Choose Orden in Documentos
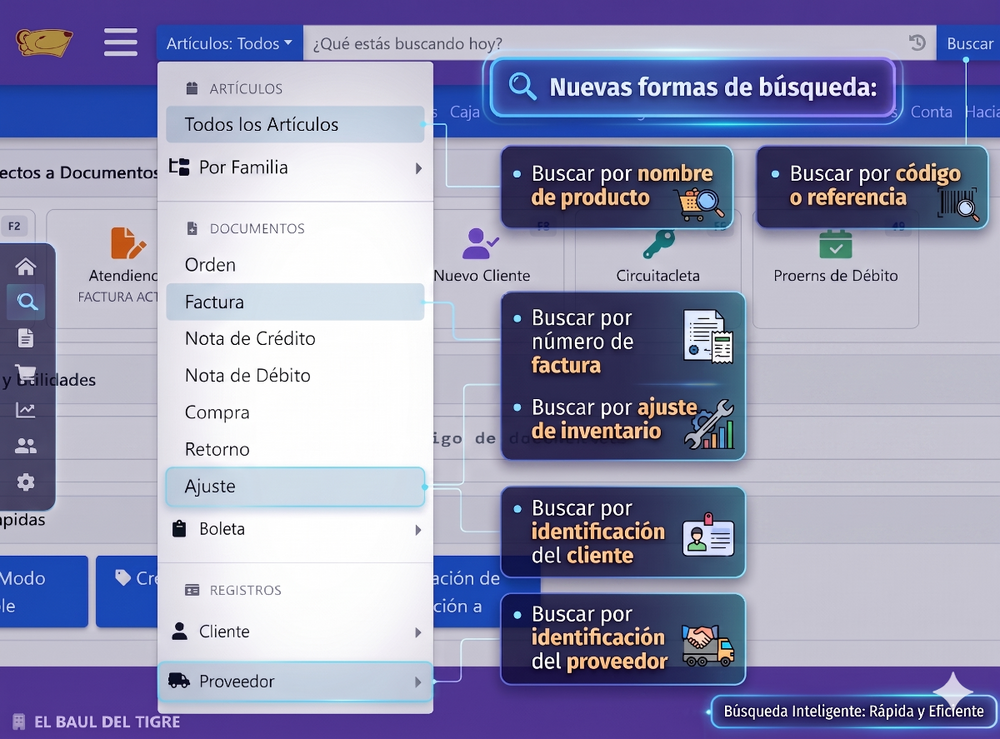Screen dimensions: 1000x739 (295, 265)
